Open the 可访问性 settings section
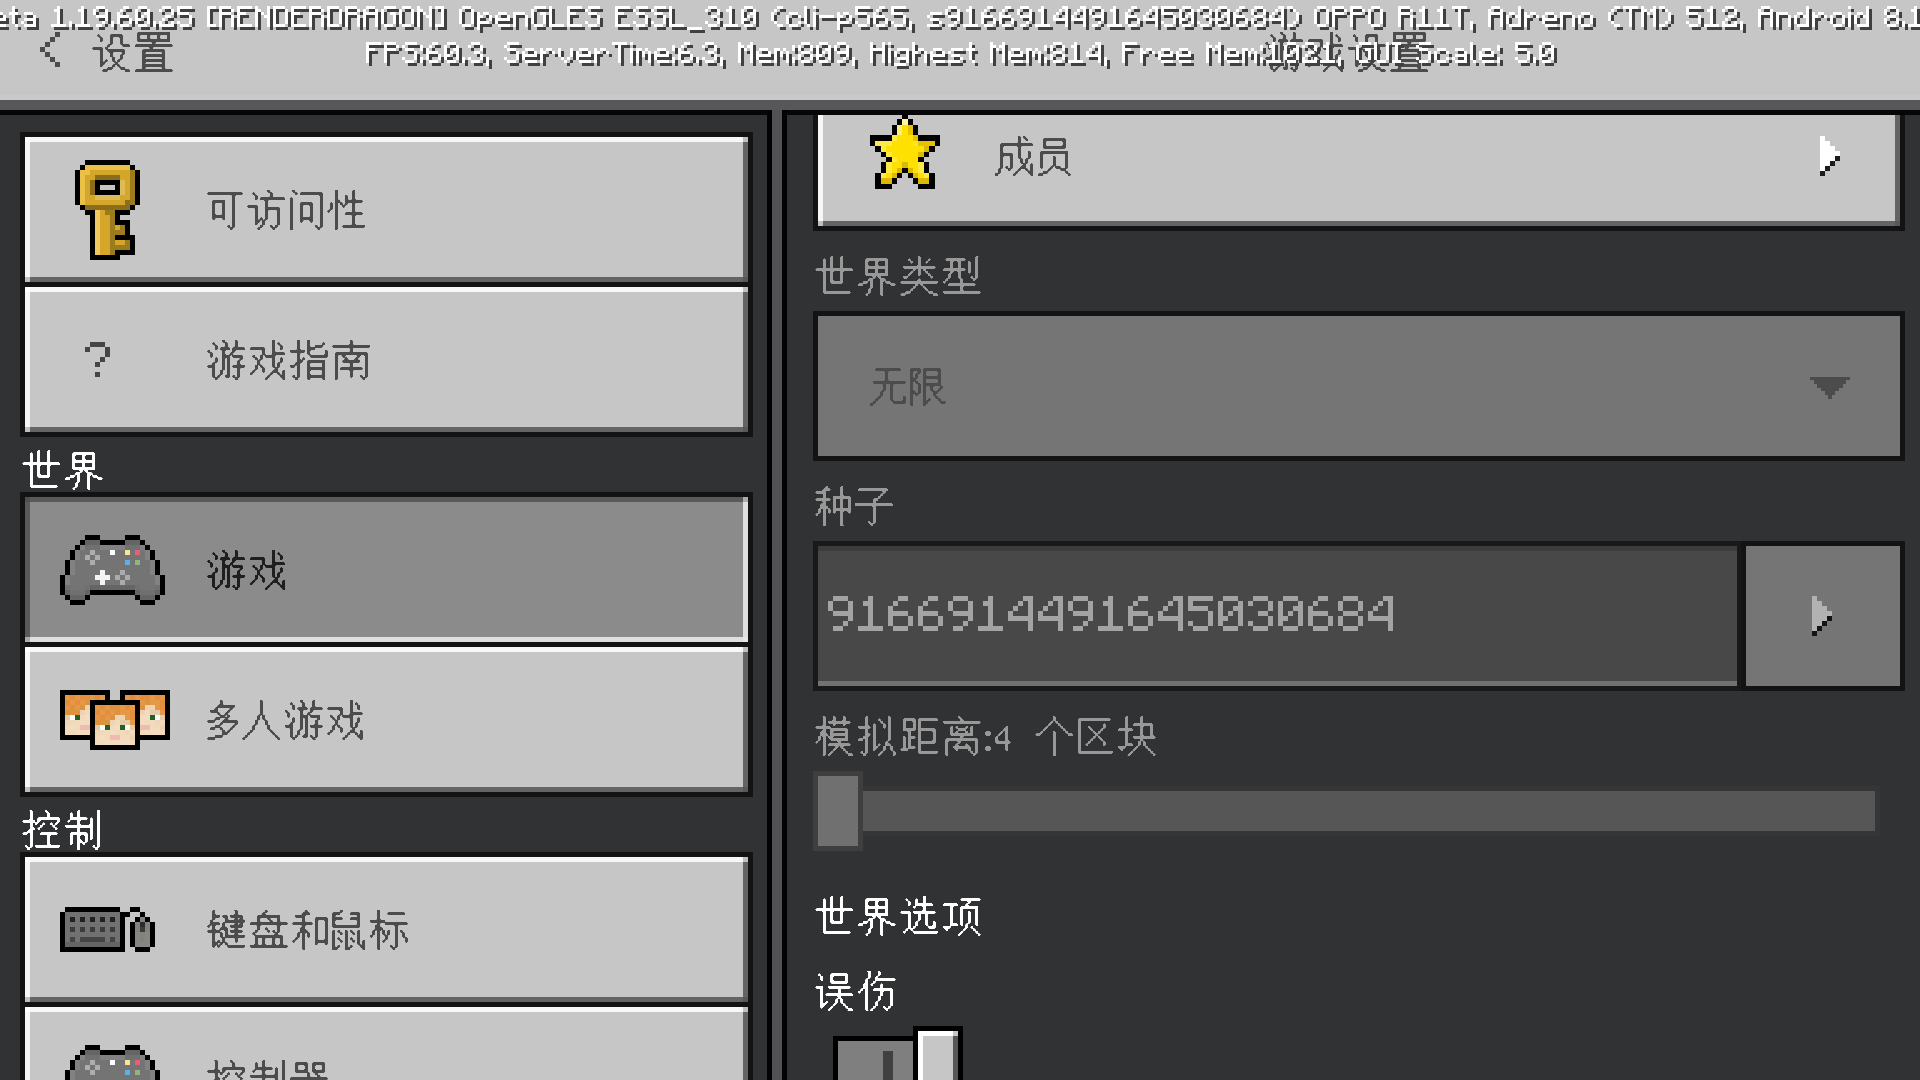 [386, 209]
